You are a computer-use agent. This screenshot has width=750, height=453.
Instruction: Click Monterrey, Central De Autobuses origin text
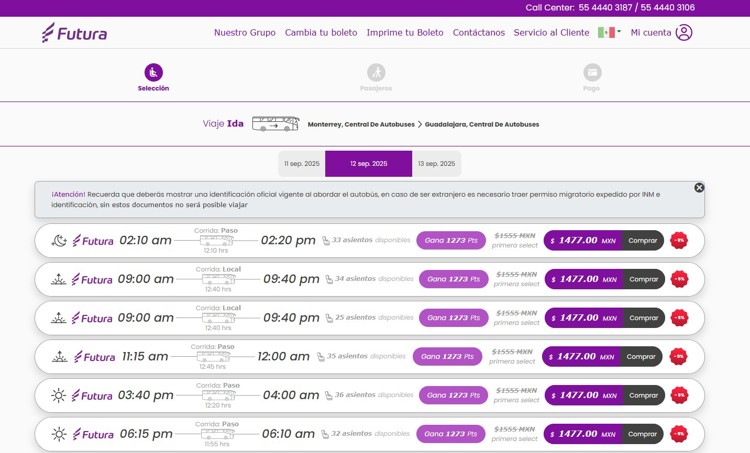(361, 124)
